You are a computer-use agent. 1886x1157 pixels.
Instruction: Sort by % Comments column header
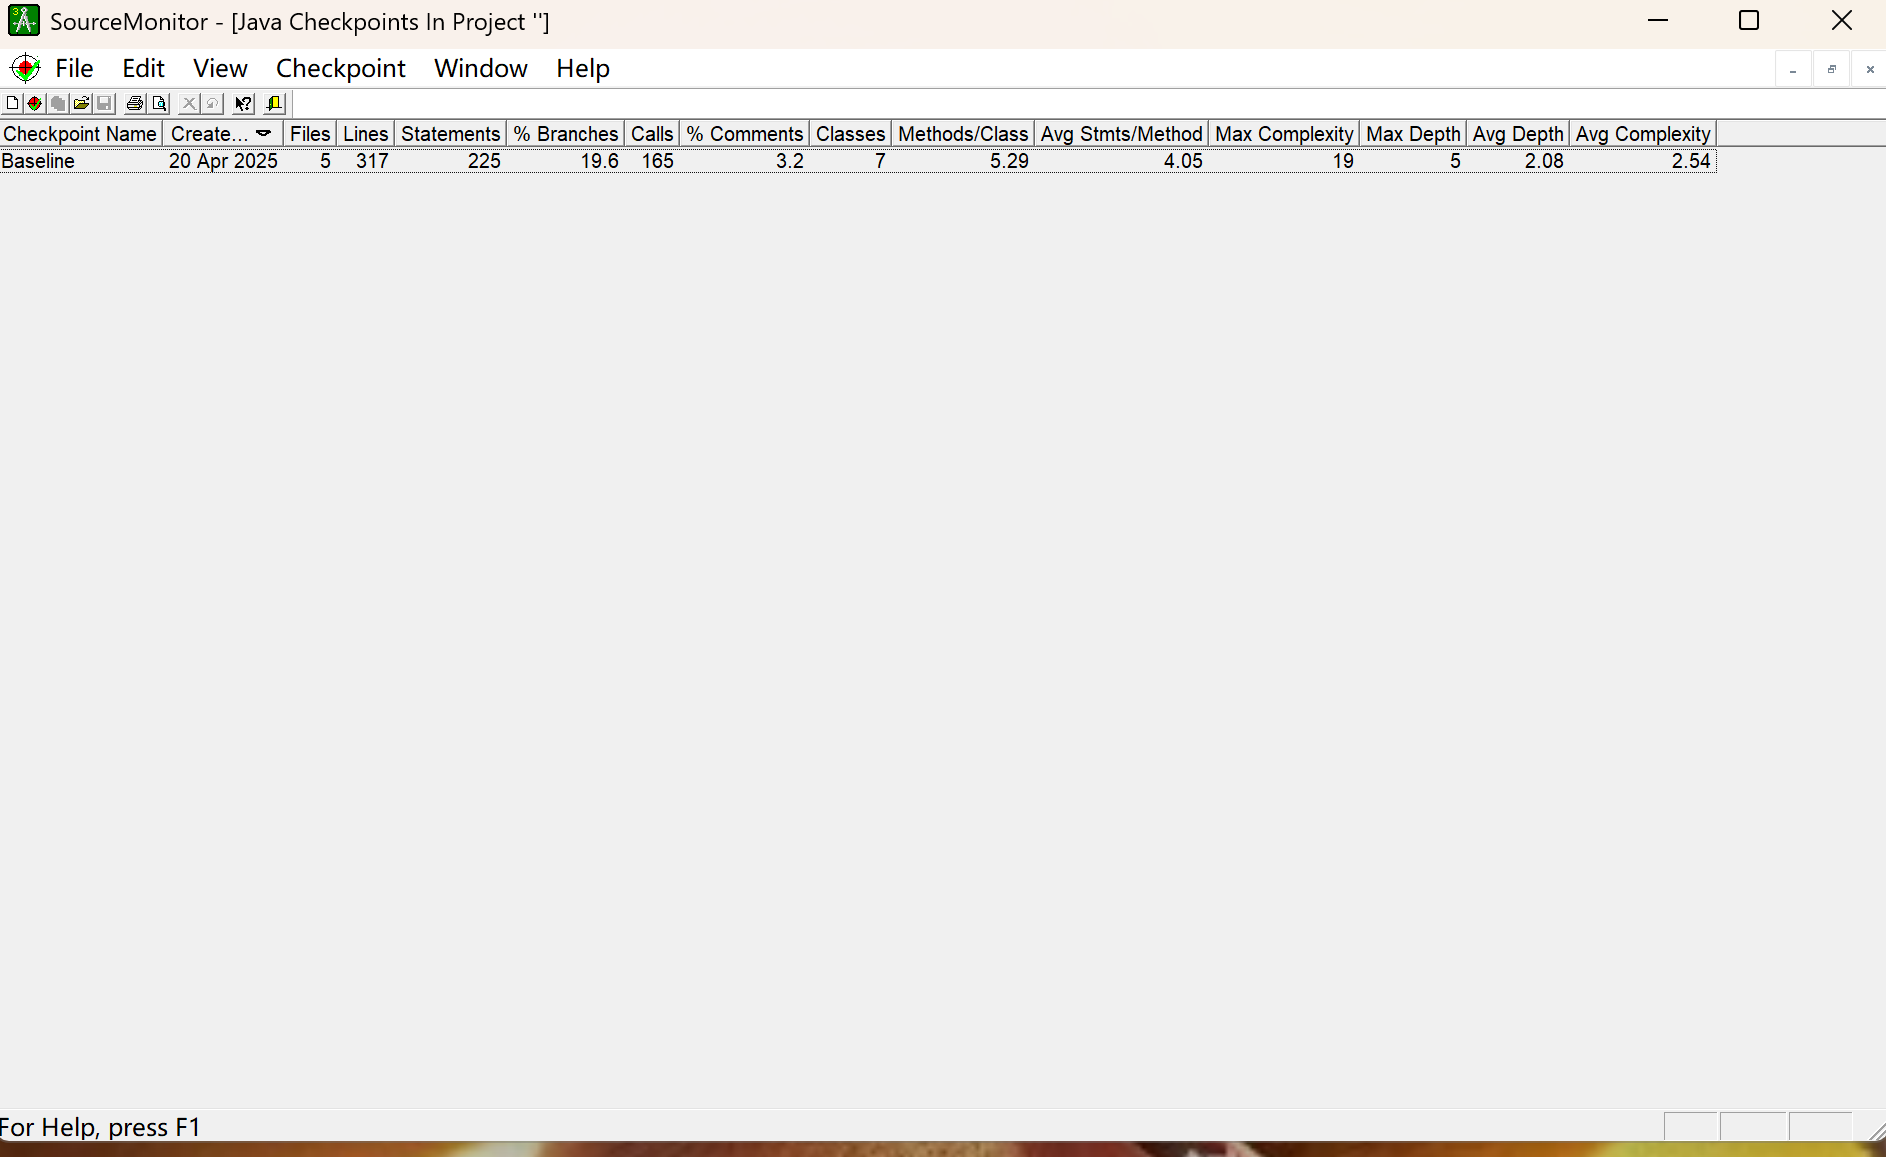[745, 134]
